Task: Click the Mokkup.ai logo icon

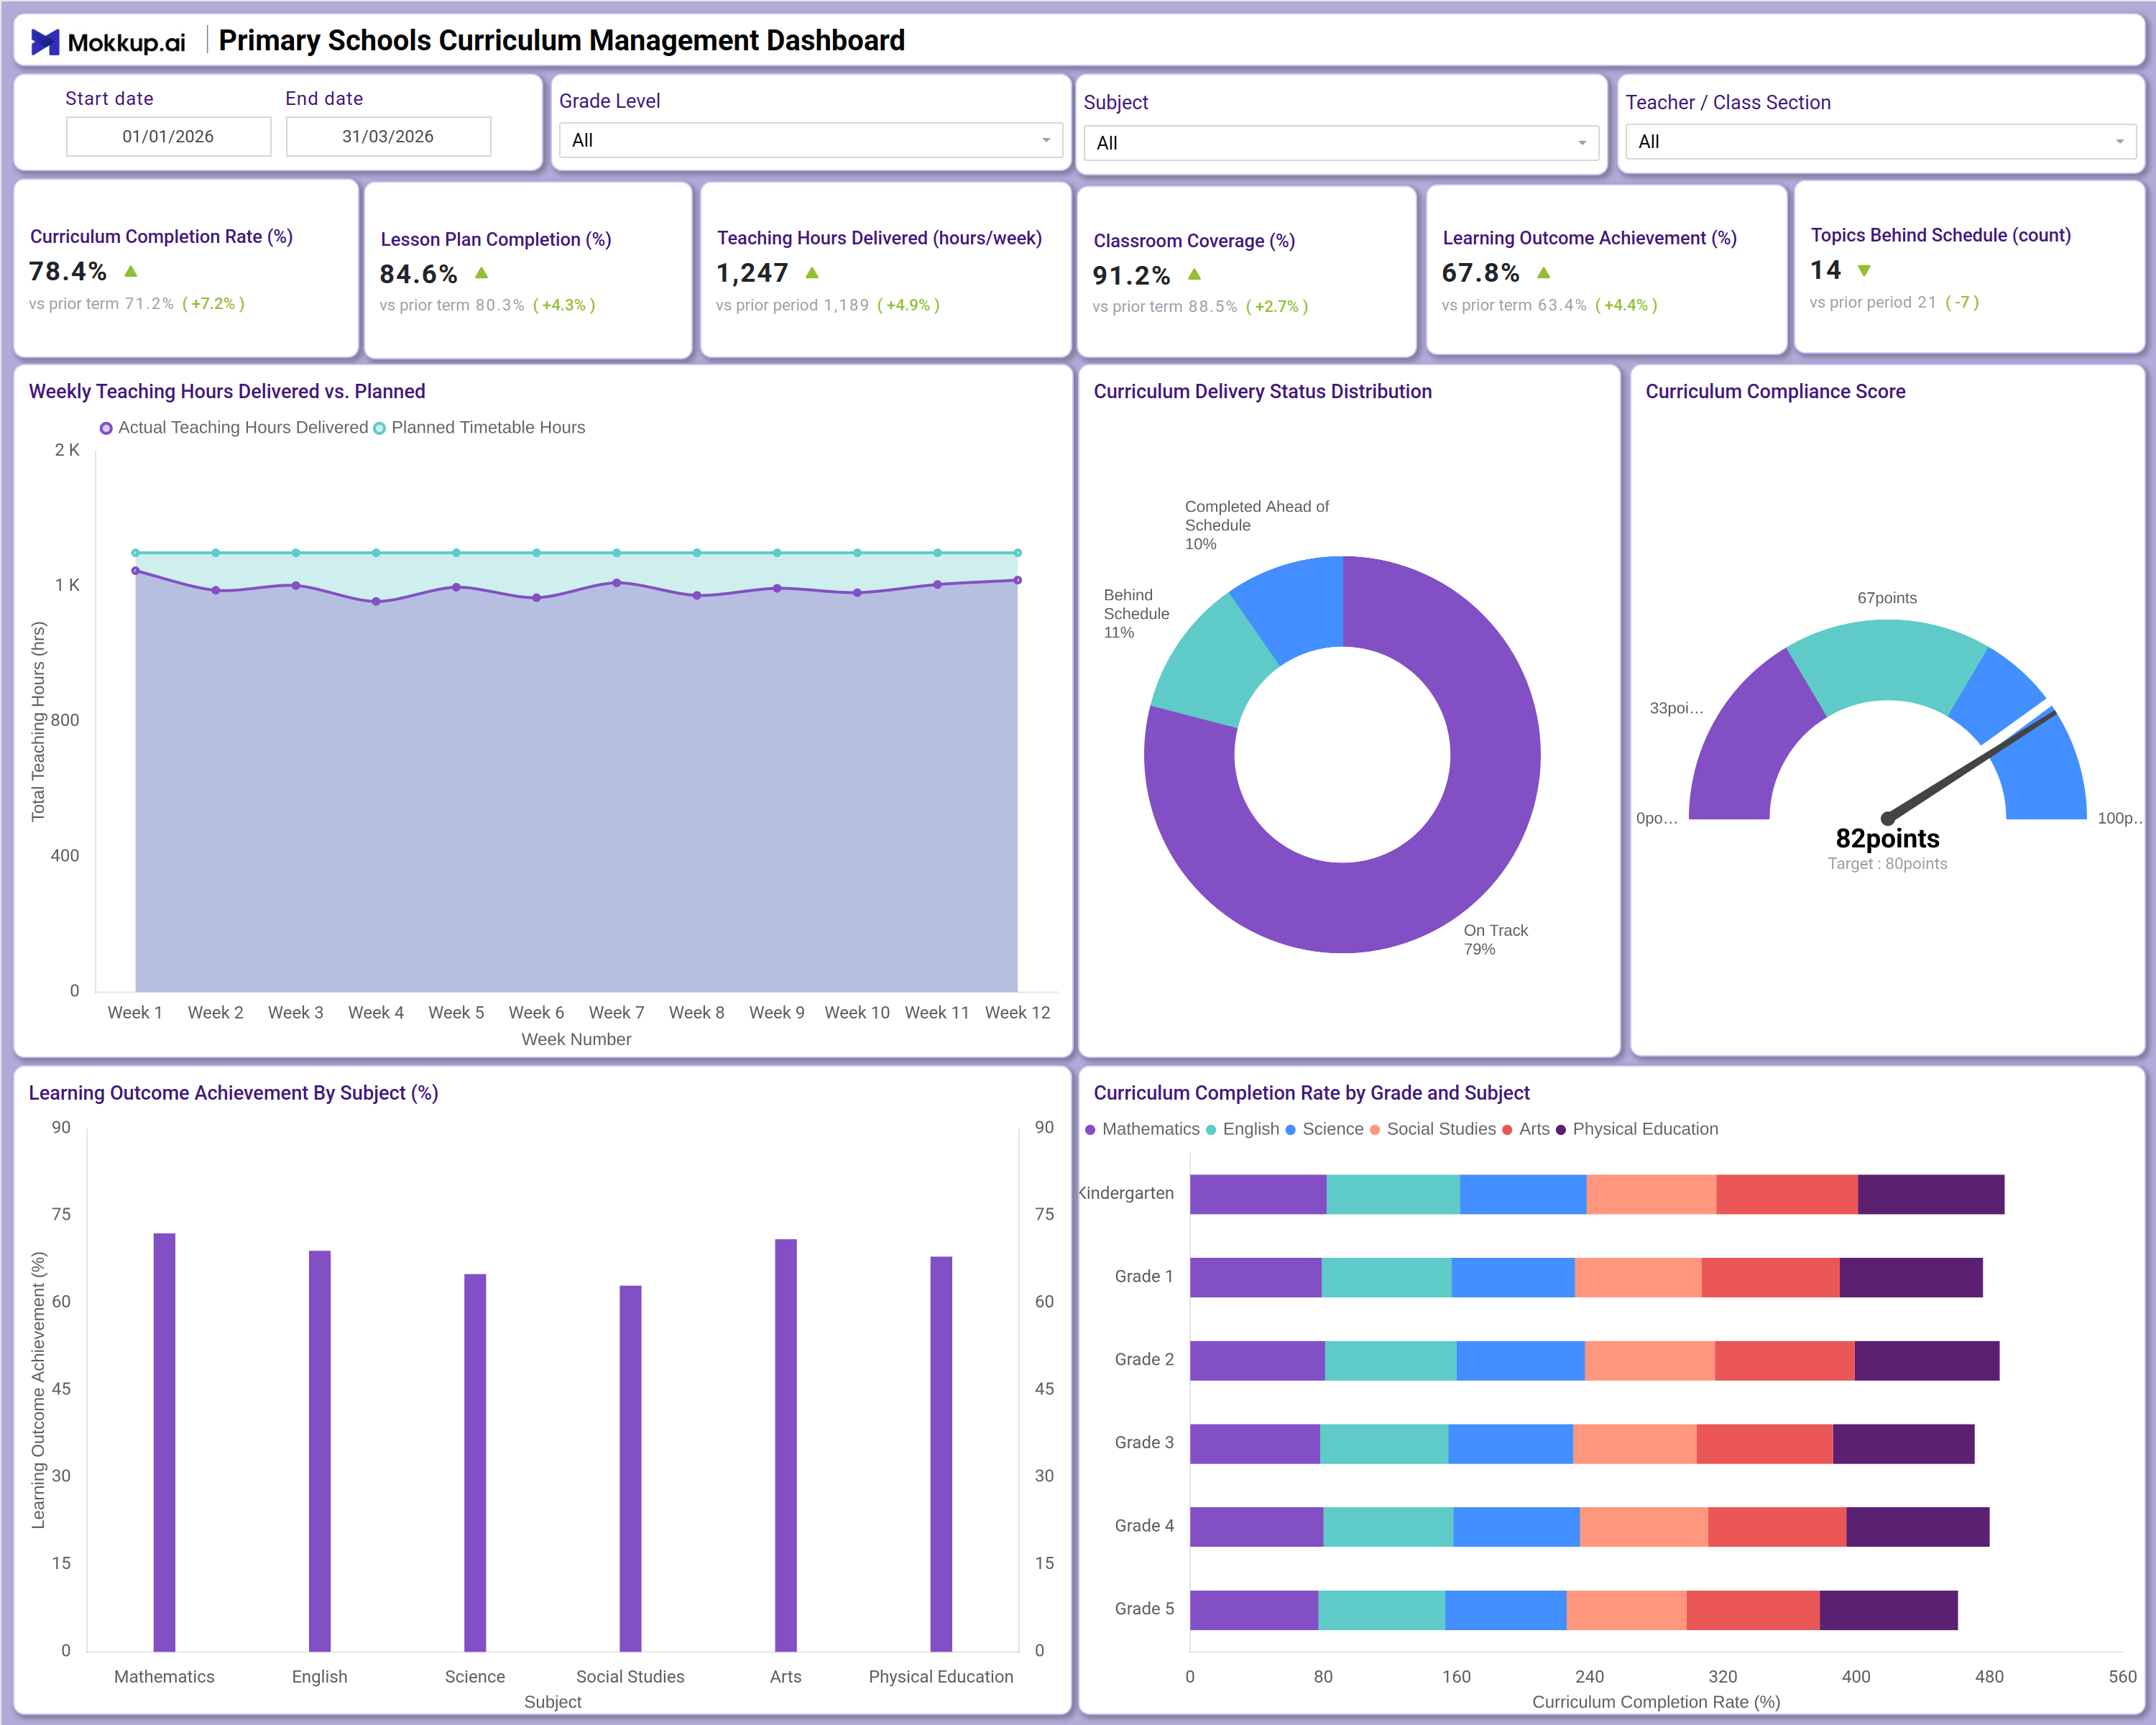Action: click(45, 42)
